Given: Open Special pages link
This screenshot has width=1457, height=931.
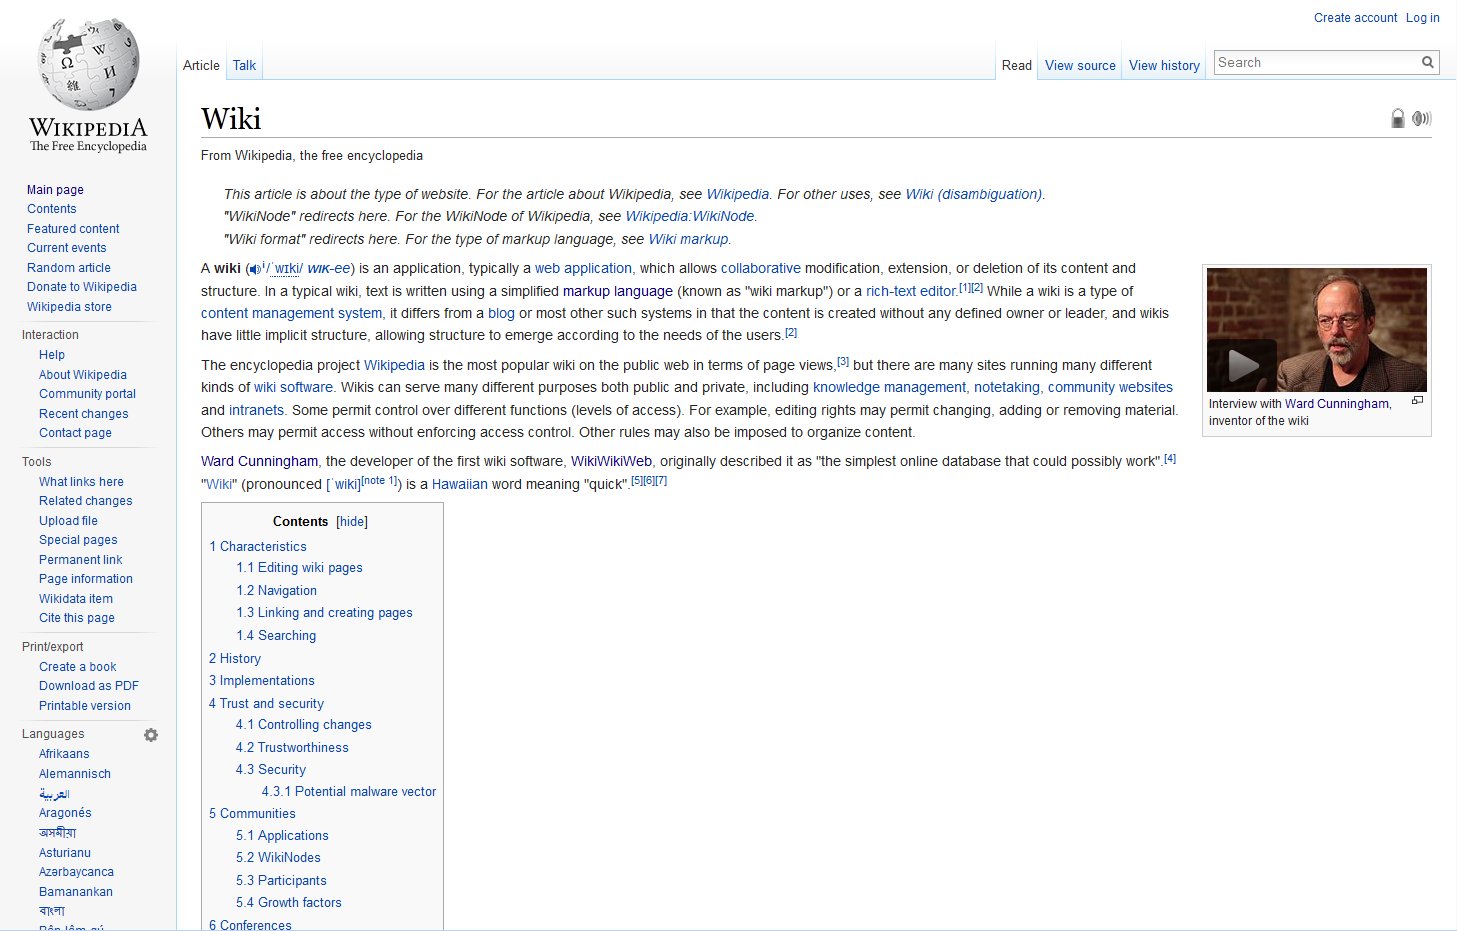Looking at the screenshot, I should [78, 540].
